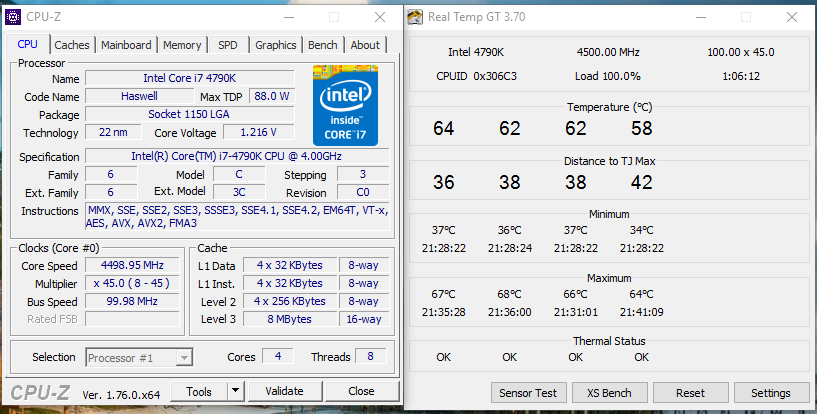The width and height of the screenshot is (817, 414).
Task: Click the CPUID 0x306C3 text
Action: 476,76
